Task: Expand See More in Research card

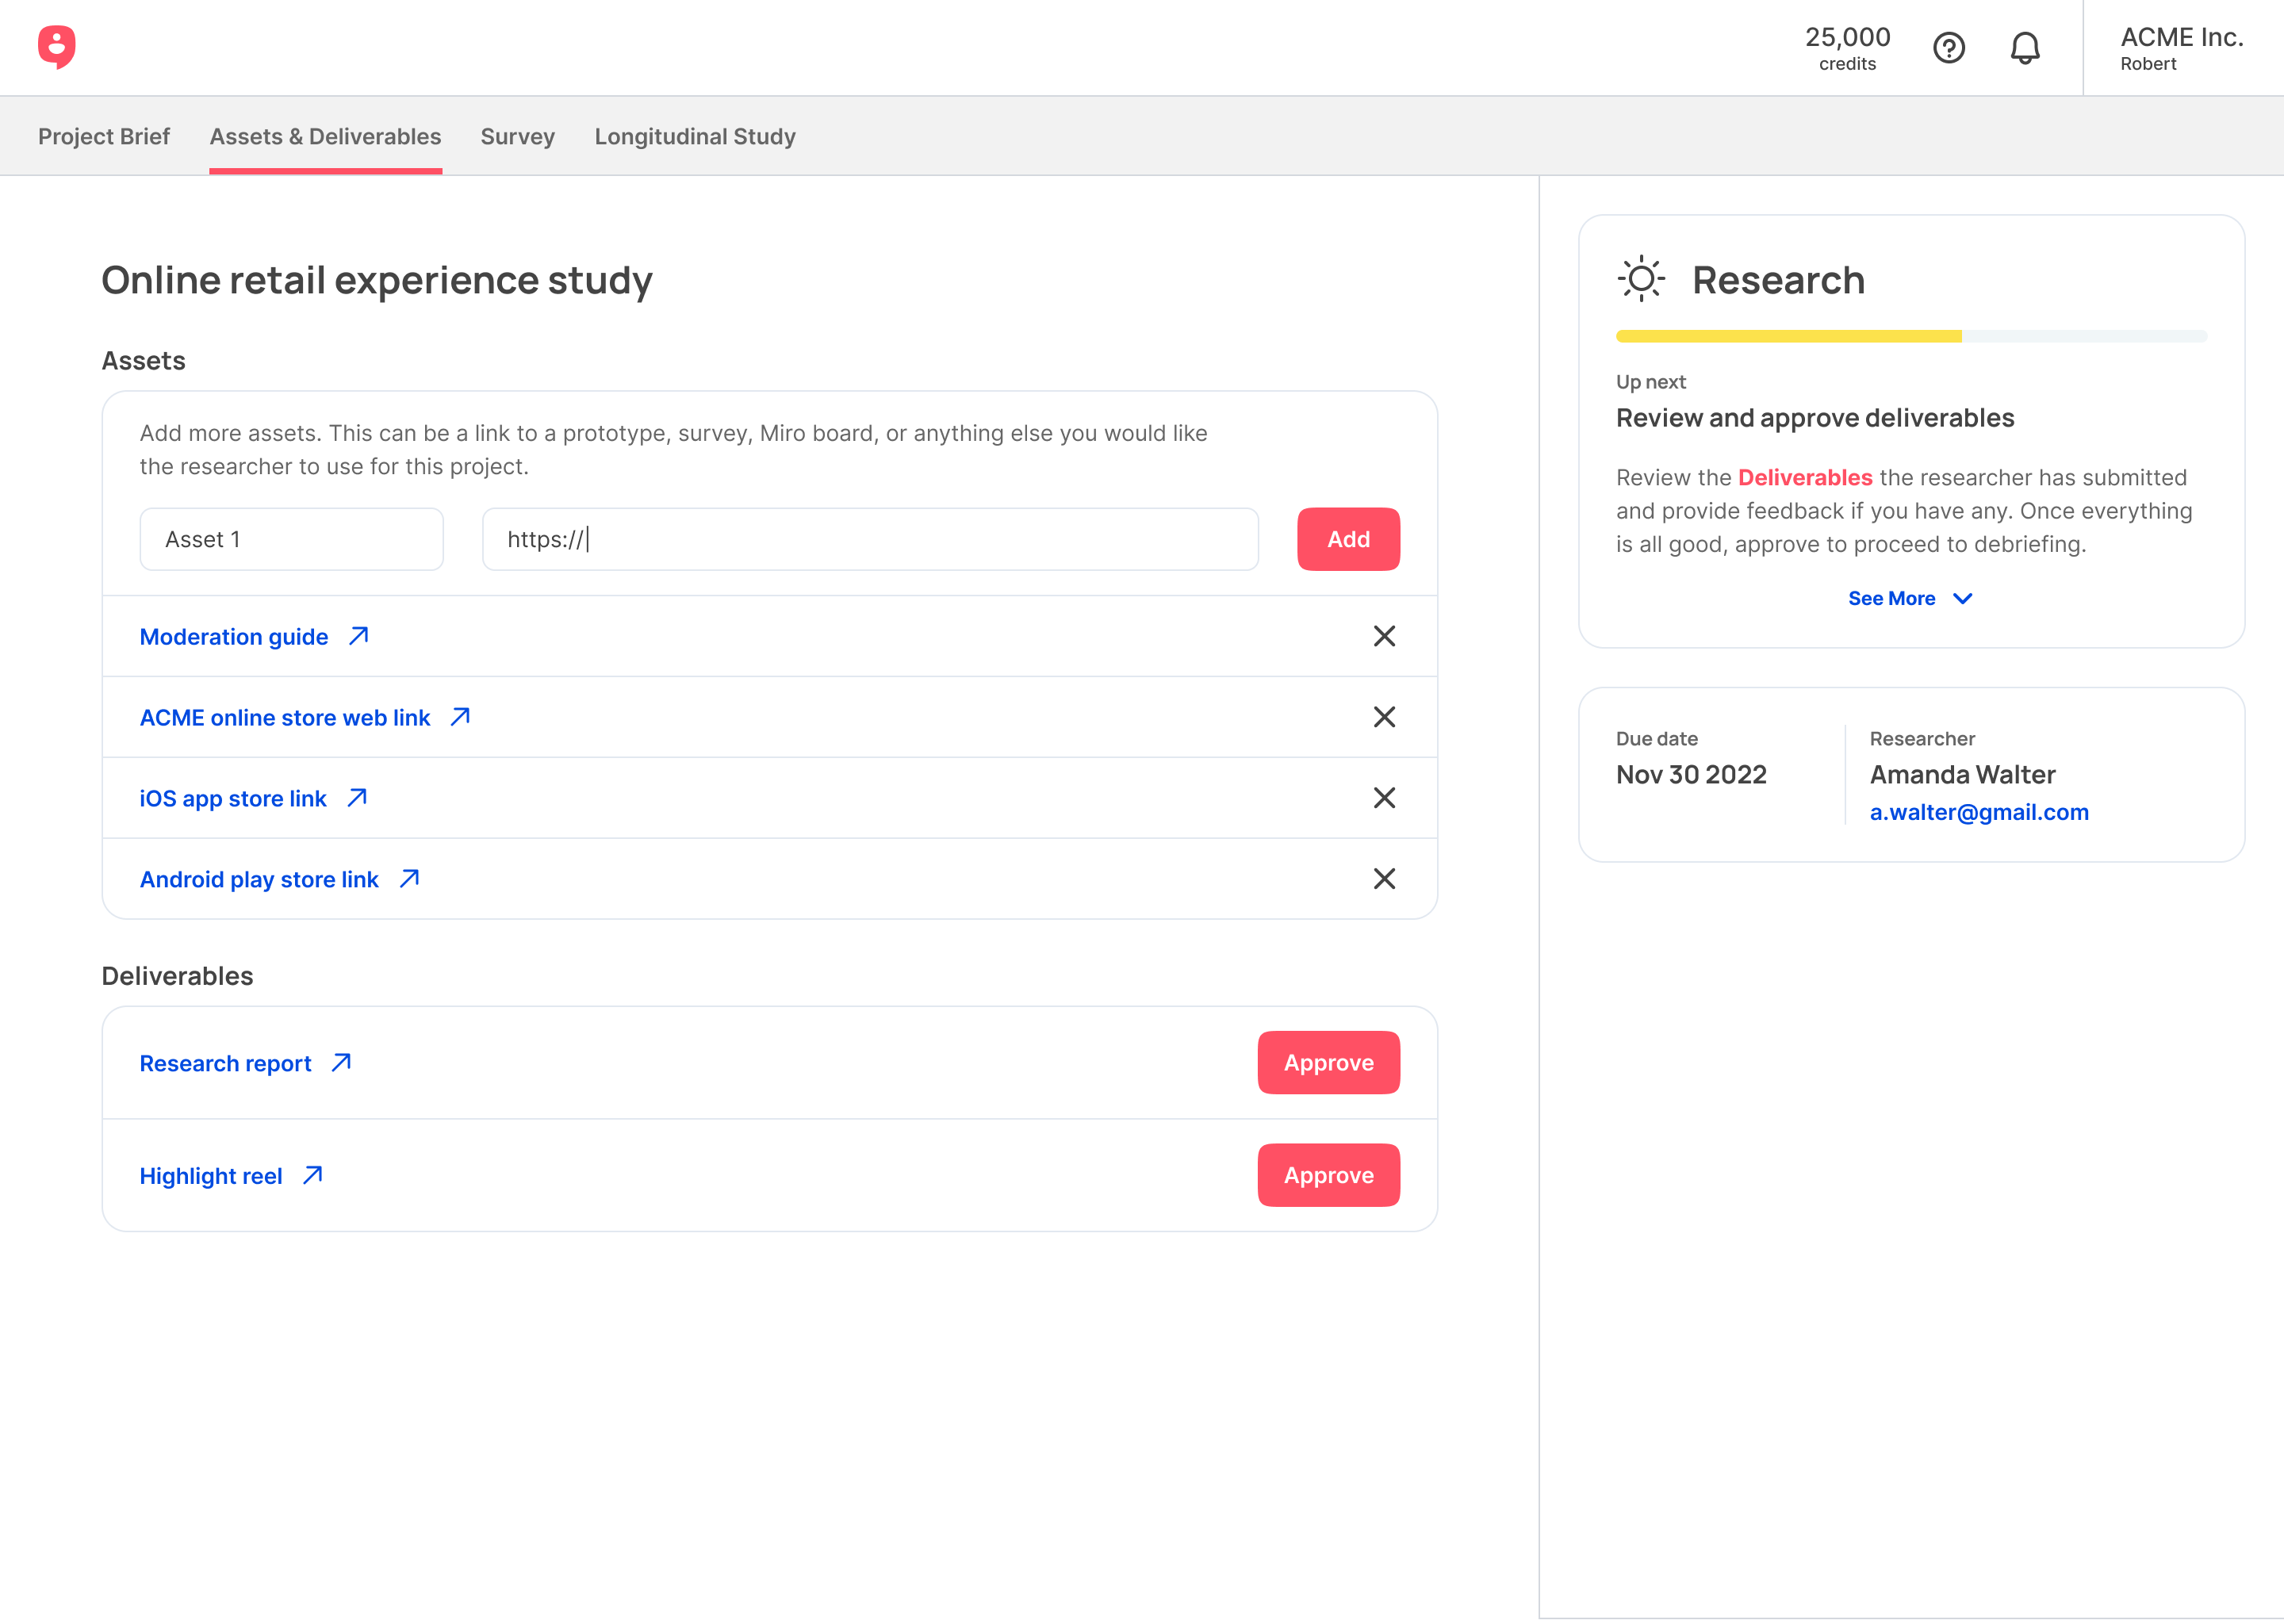Action: click(1909, 598)
